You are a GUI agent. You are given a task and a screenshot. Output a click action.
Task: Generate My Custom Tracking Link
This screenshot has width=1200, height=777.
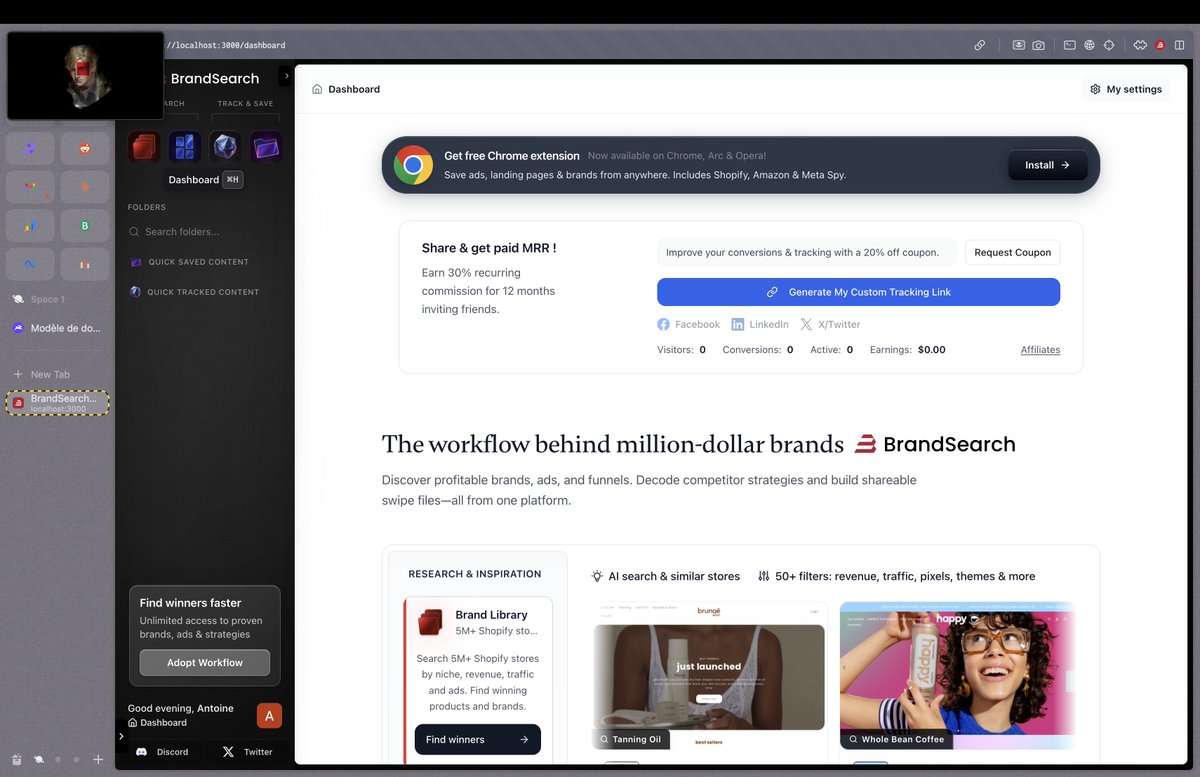click(x=858, y=292)
